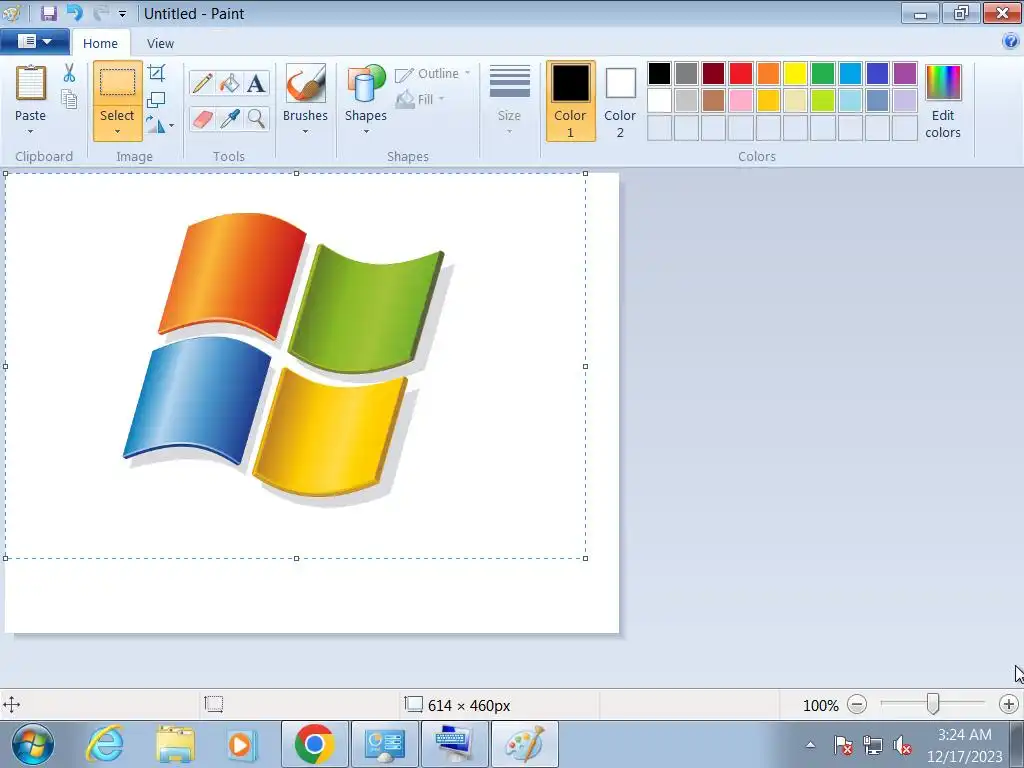Click the Save icon in quick access toolbar
Viewport: 1024px width, 768px height.
tap(48, 12)
